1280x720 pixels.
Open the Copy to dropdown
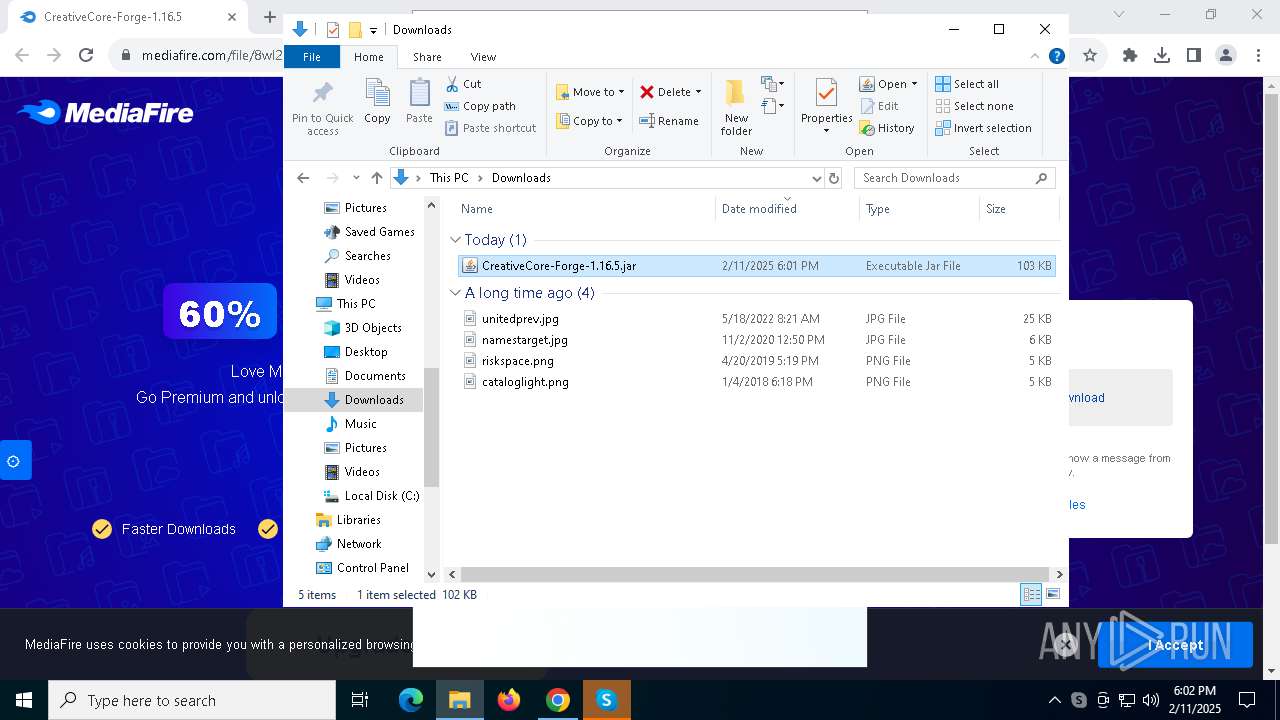(589, 121)
